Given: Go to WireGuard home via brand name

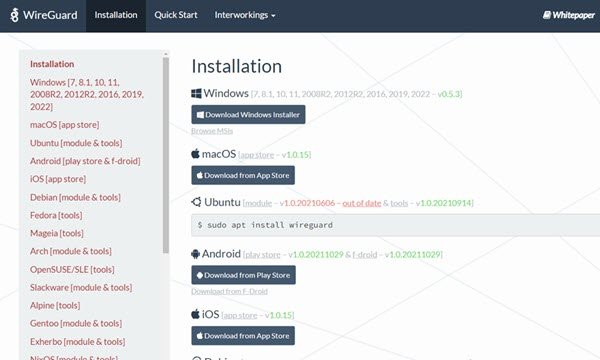Looking at the screenshot, I should coord(50,15).
